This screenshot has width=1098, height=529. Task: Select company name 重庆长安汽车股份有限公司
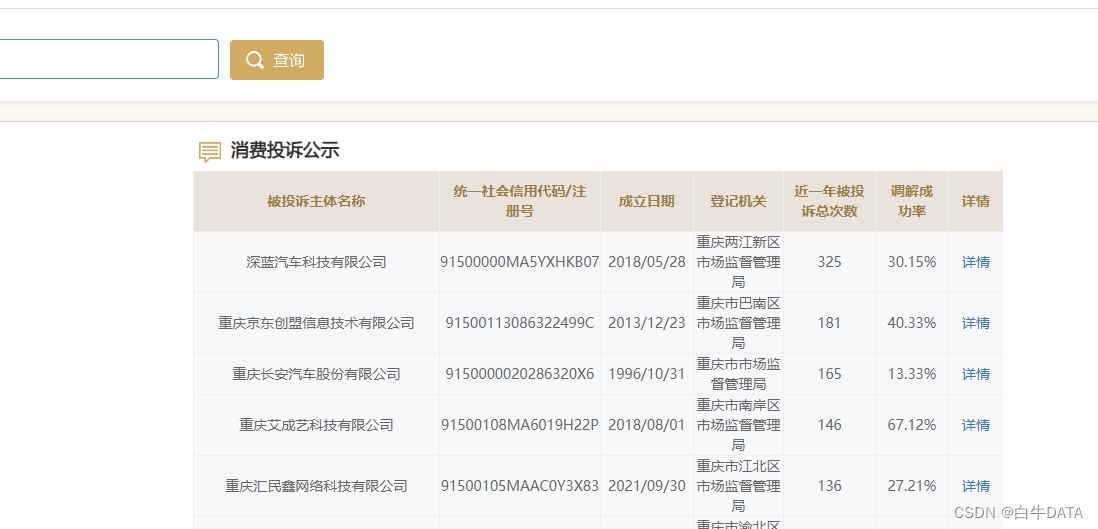[317, 374]
